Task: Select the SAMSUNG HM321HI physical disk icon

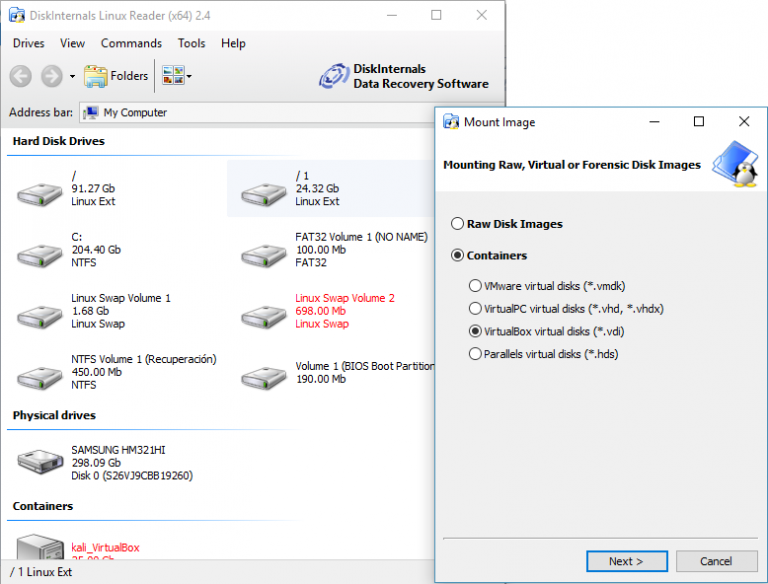Action: [x=40, y=462]
